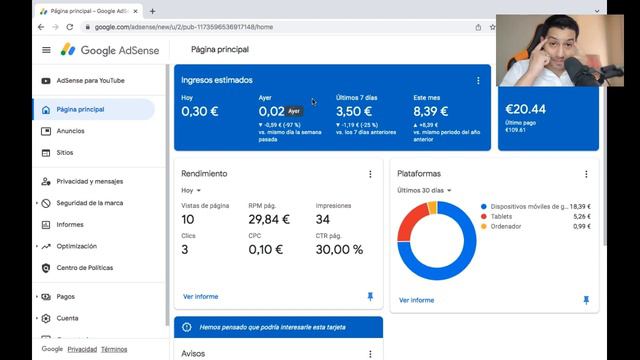Expand Seguridad de la marca submenu arrow
This screenshot has height=360, width=640.
click(37, 203)
